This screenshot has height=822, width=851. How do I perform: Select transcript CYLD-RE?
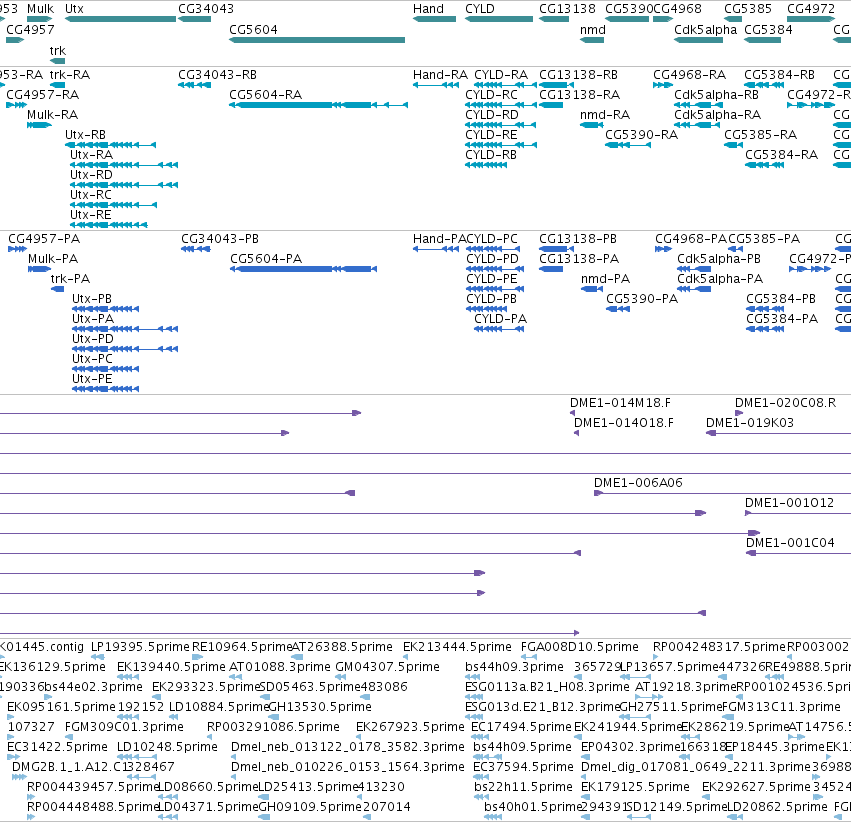coord(501,145)
